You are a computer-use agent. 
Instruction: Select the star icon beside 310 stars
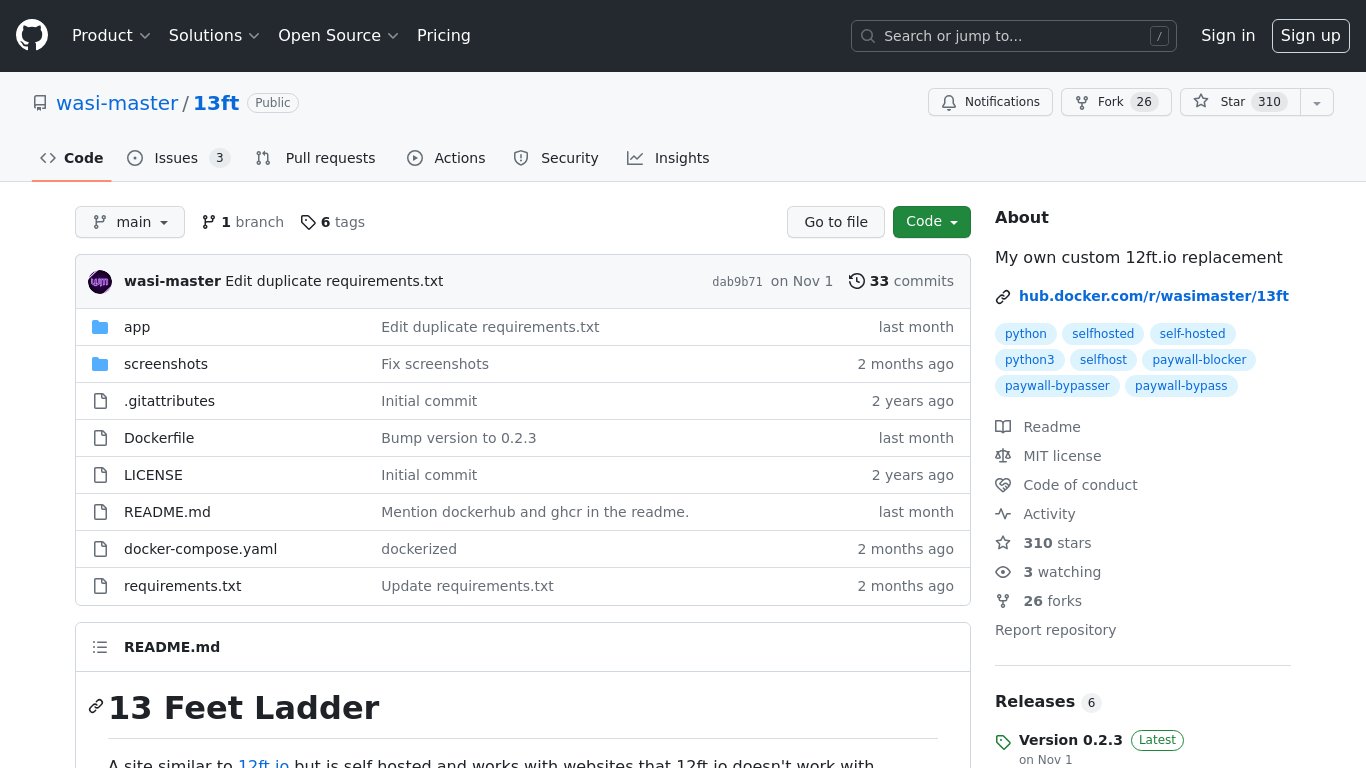tap(1003, 543)
